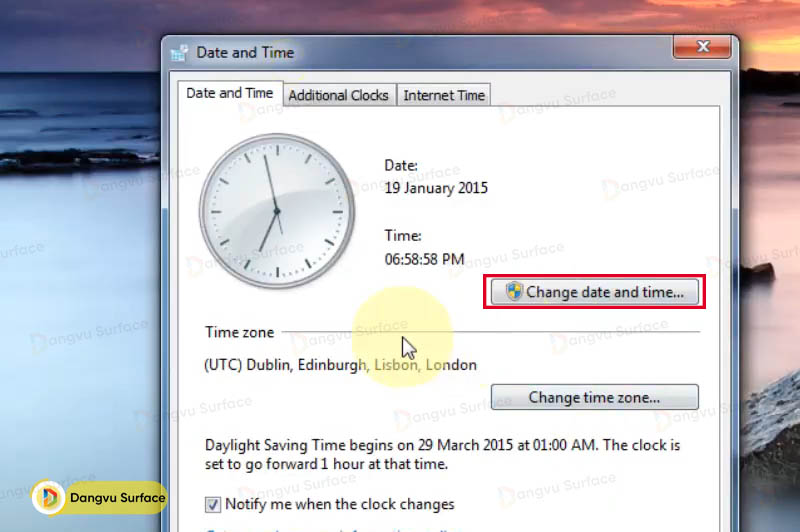Viewport: 800px width, 532px height.
Task: Click the 06:58:58 PM time value
Action: 424,259
